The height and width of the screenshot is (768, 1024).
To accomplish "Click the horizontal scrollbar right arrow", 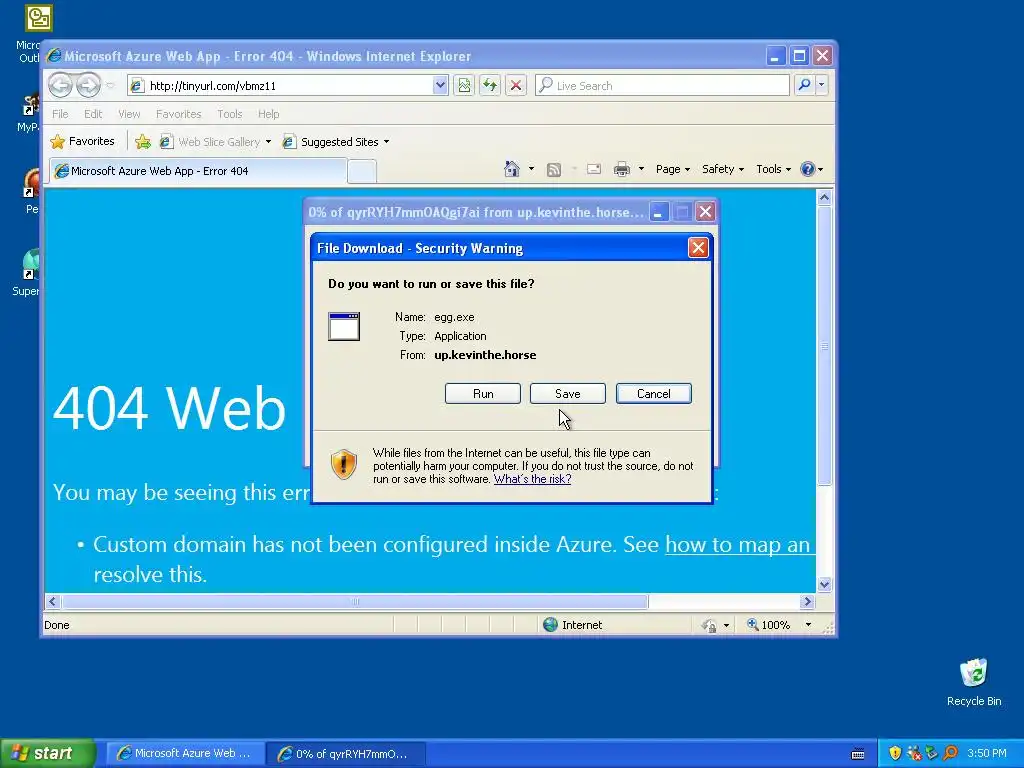I will pos(807,601).
